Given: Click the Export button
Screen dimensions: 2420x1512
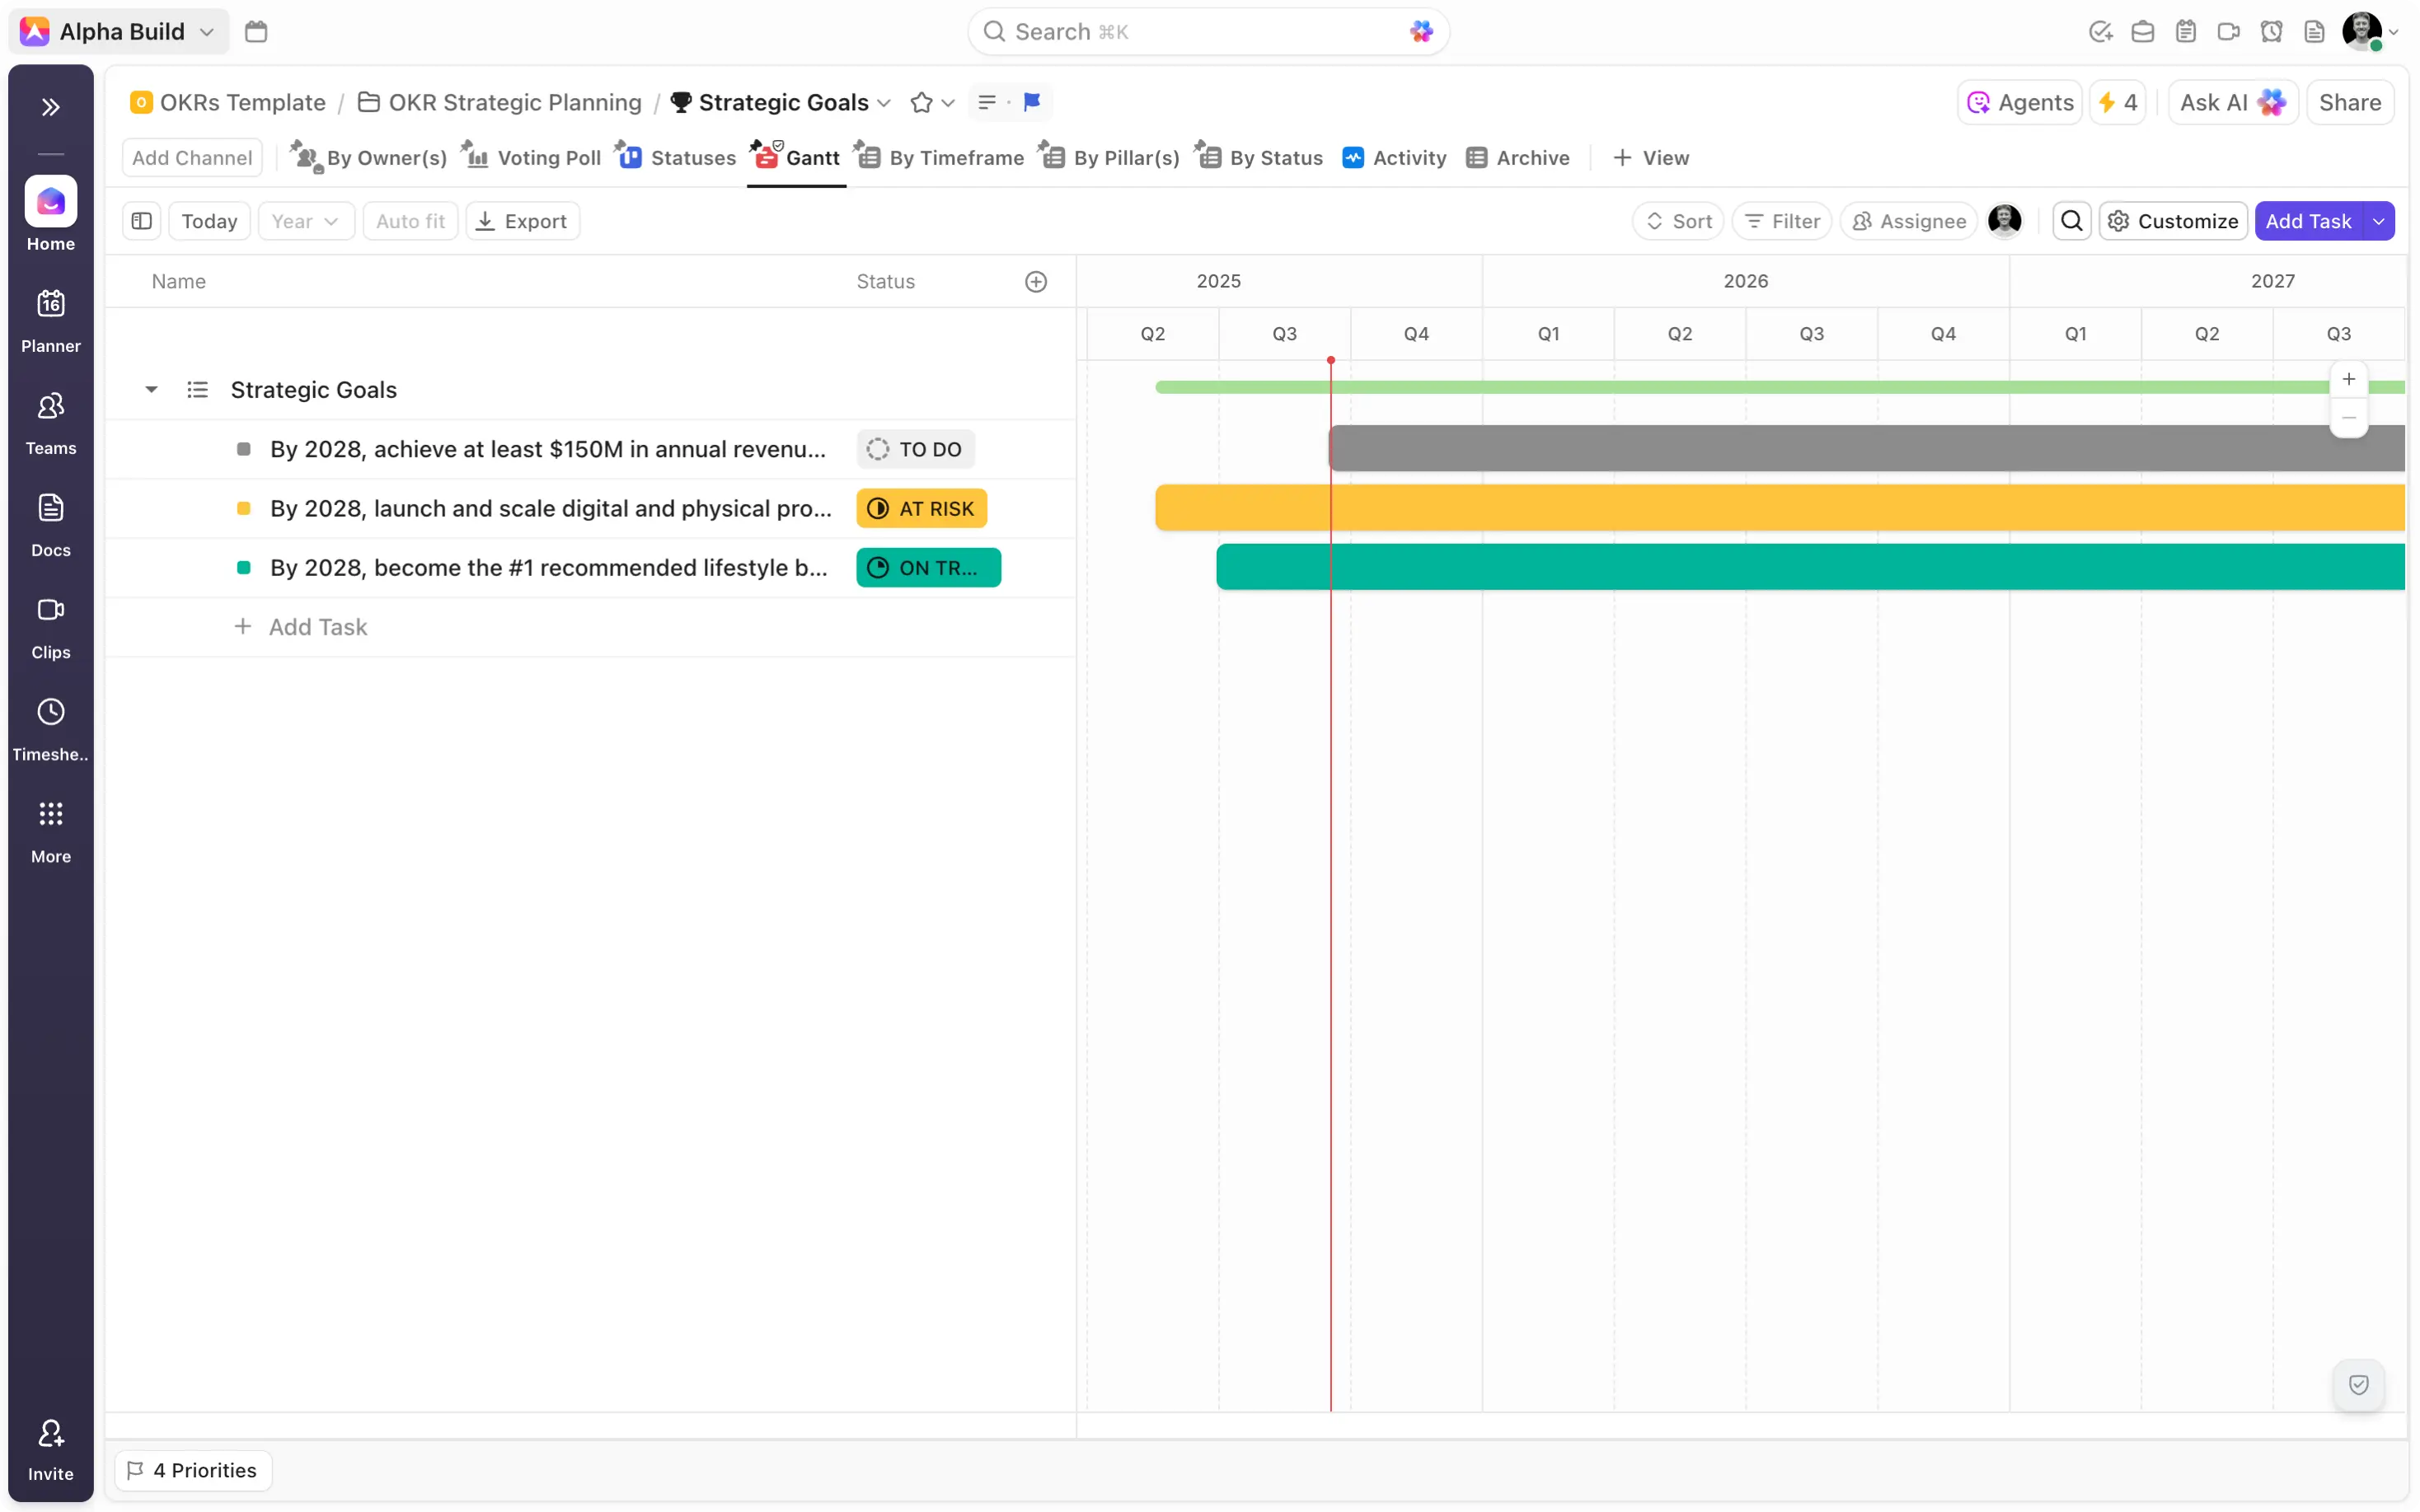Looking at the screenshot, I should (522, 221).
